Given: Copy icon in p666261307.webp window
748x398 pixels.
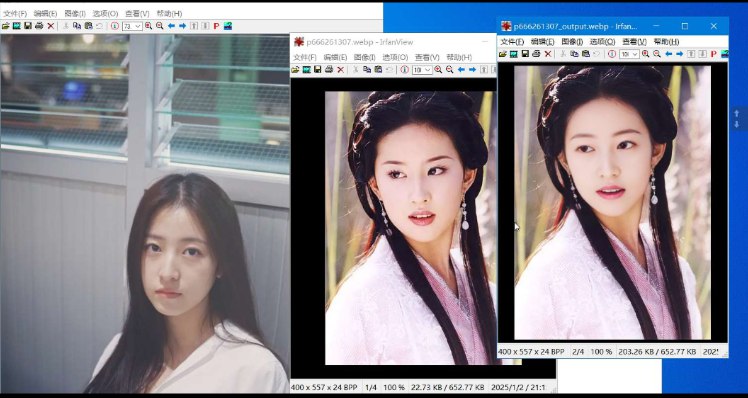Looking at the screenshot, I should (367, 70).
